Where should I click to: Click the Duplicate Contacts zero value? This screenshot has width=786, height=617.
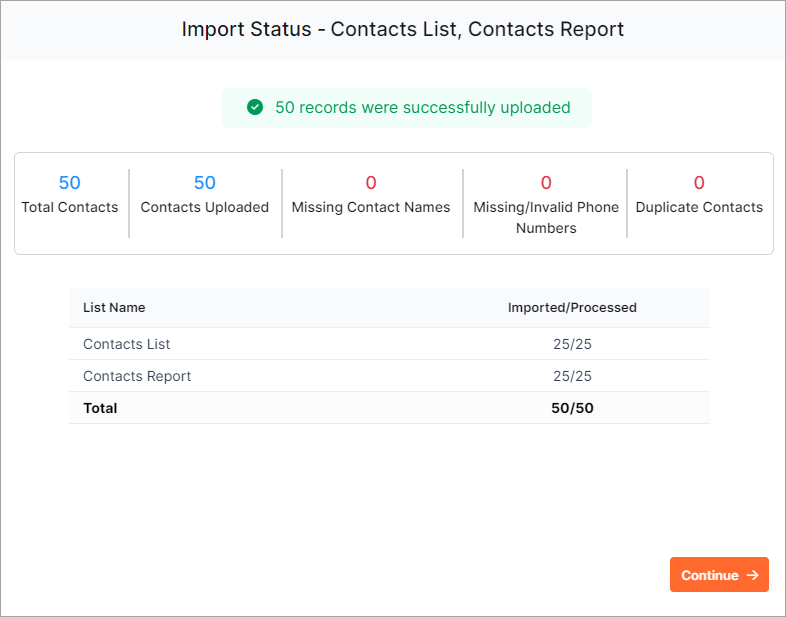pos(699,182)
